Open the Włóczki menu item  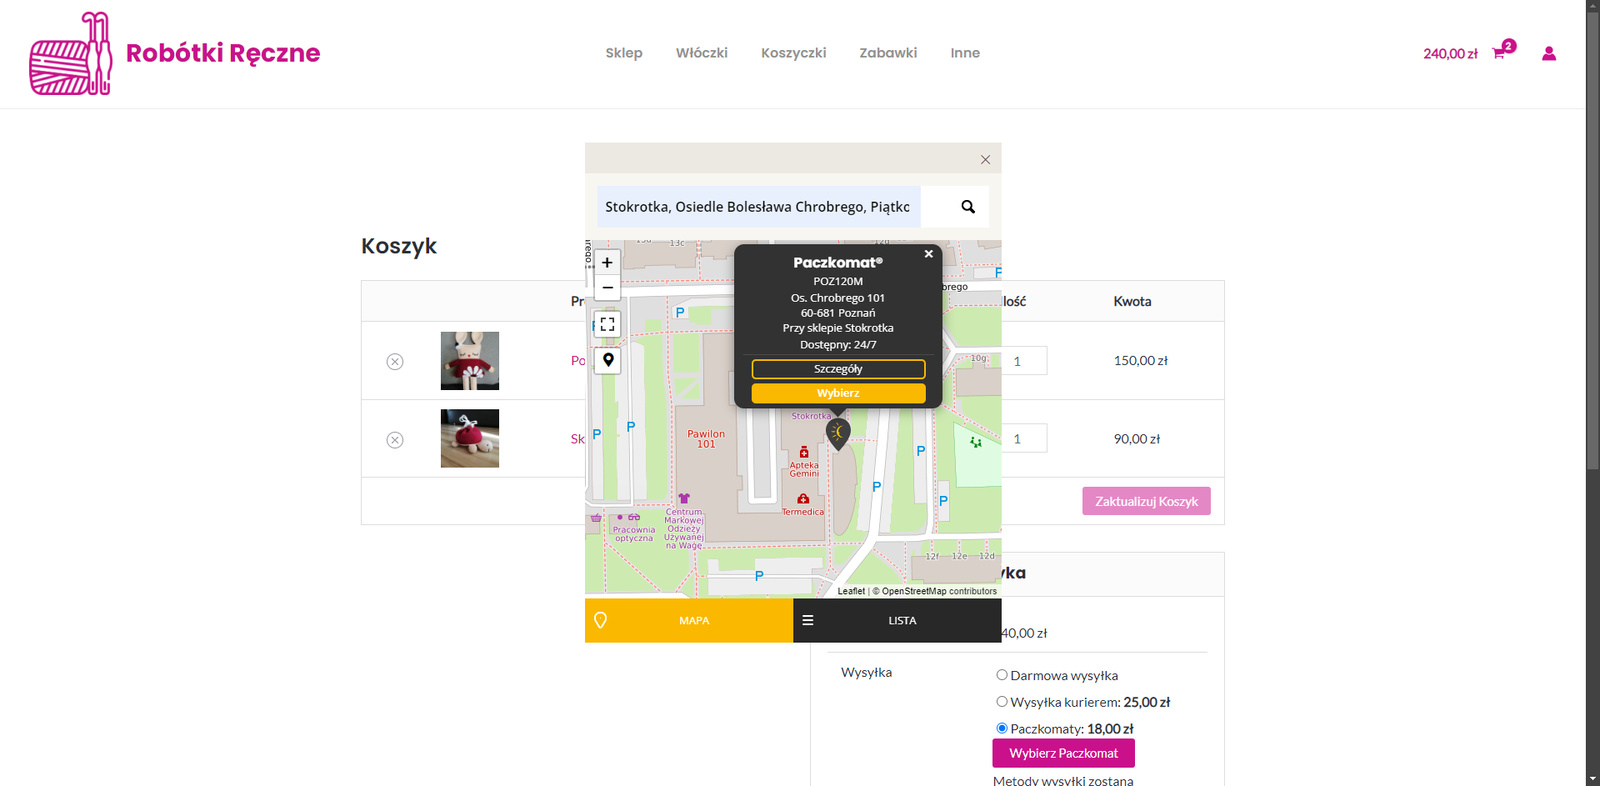[701, 53]
